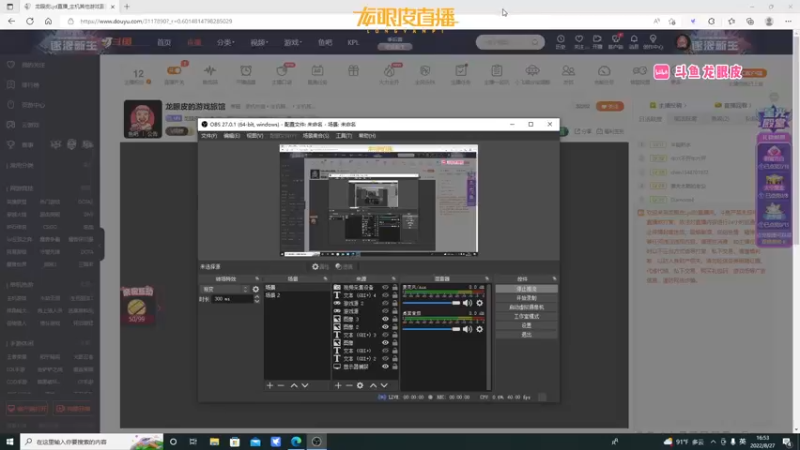The width and height of the screenshot is (800, 450).
Task: Click the 停止推流 button in OBS controls
Action: pyautogui.click(x=527, y=289)
